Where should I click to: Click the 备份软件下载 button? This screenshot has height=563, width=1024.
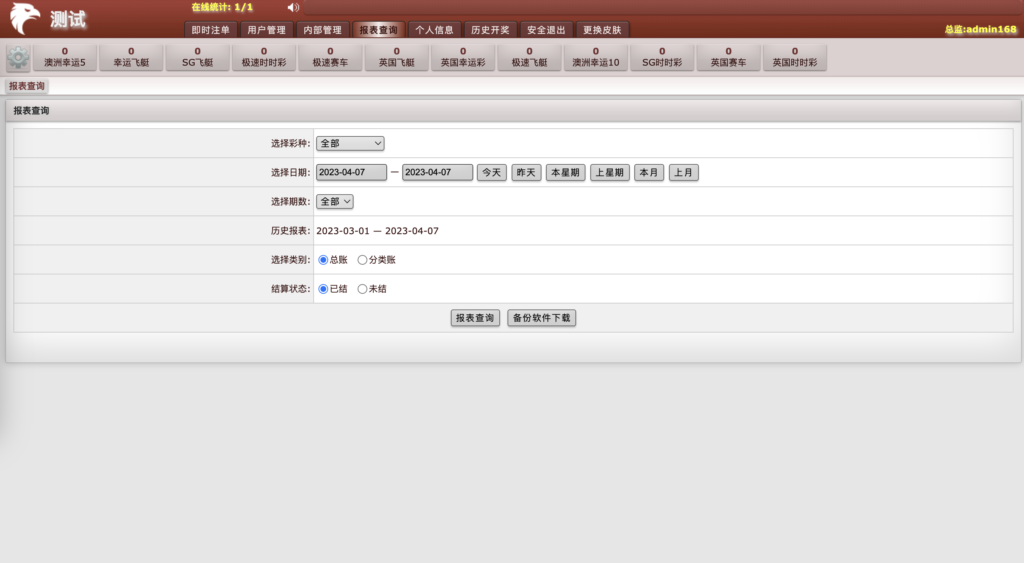(x=541, y=318)
